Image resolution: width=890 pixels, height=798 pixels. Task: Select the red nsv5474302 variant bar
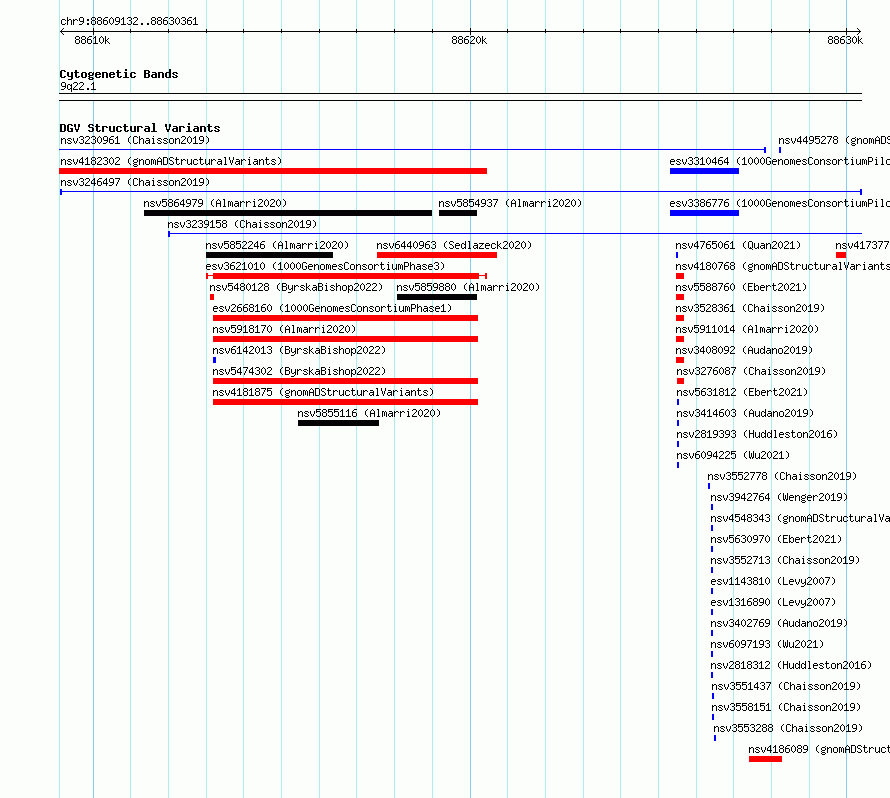tap(346, 381)
